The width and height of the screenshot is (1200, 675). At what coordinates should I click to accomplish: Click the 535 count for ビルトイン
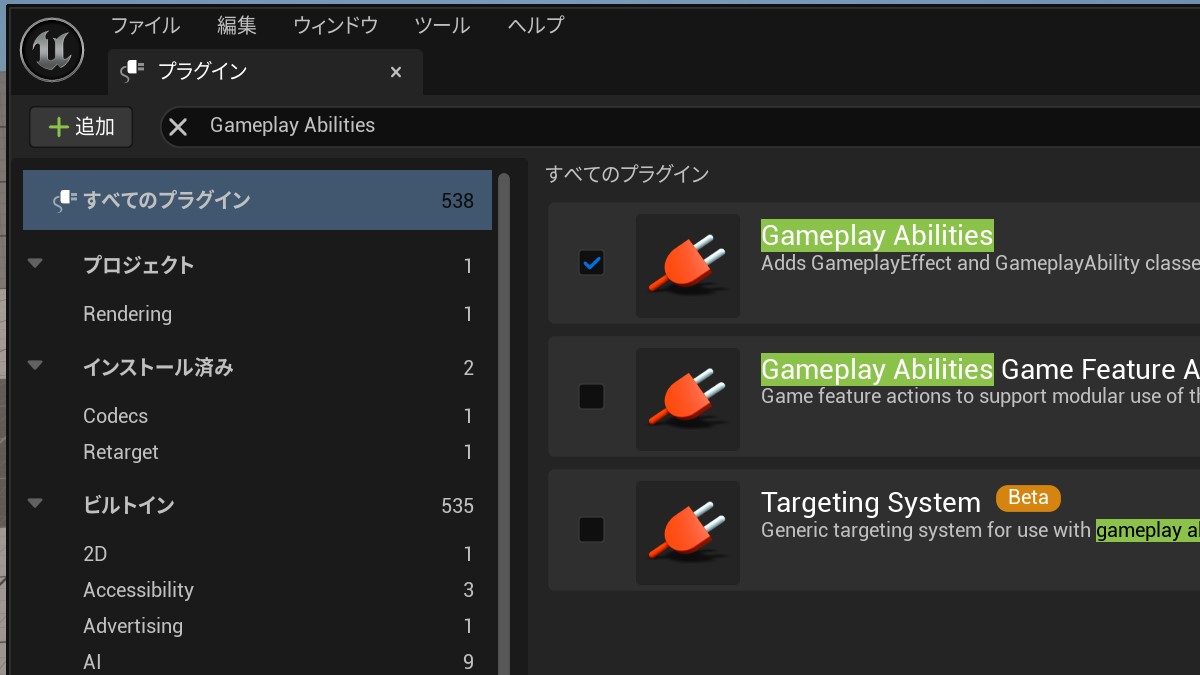(x=457, y=506)
